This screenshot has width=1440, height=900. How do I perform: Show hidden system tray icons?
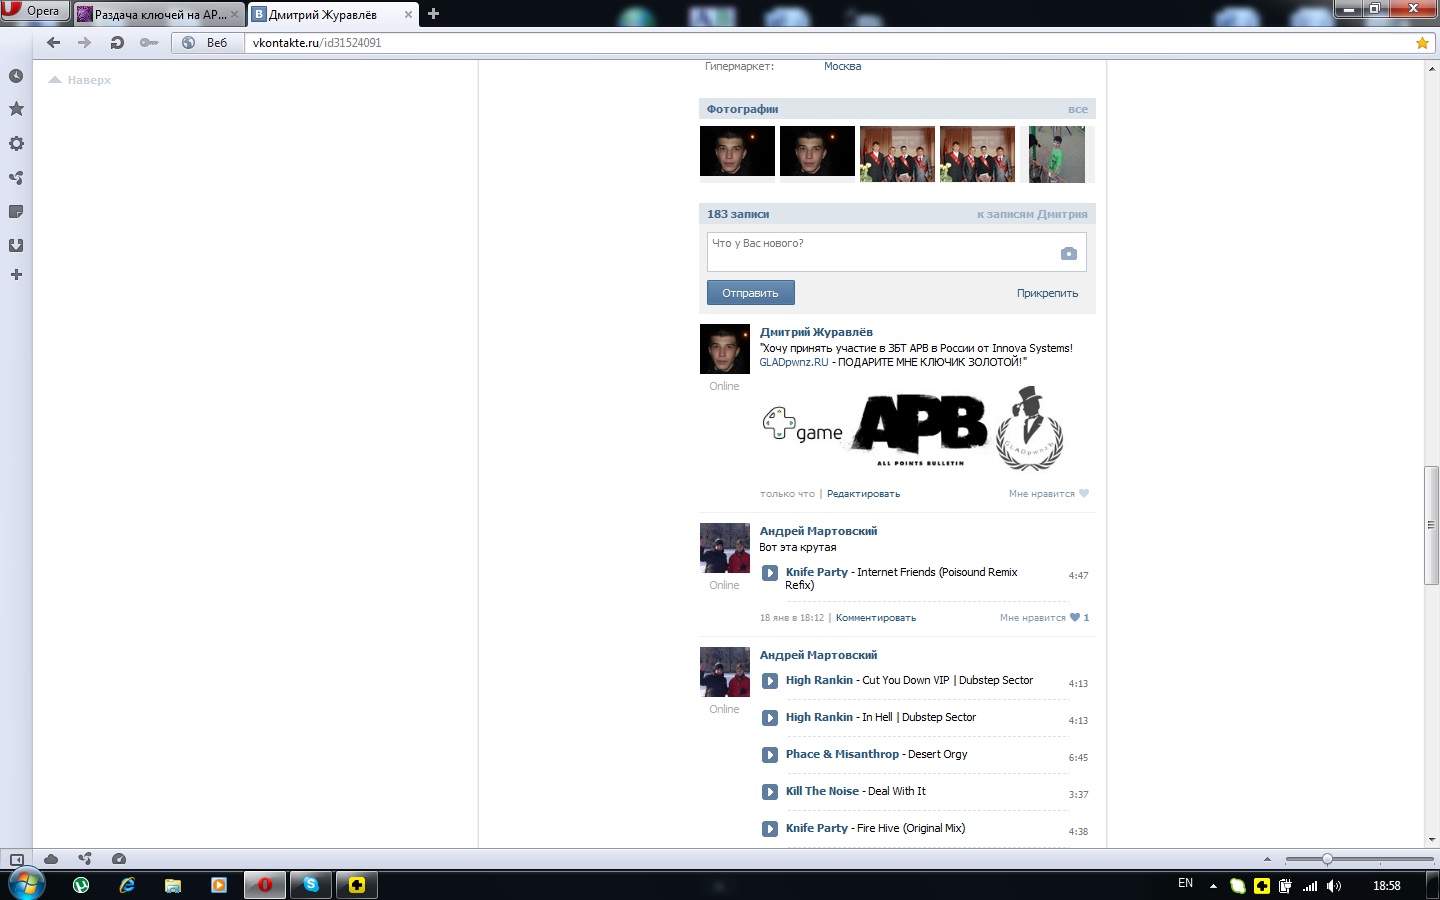(1213, 886)
